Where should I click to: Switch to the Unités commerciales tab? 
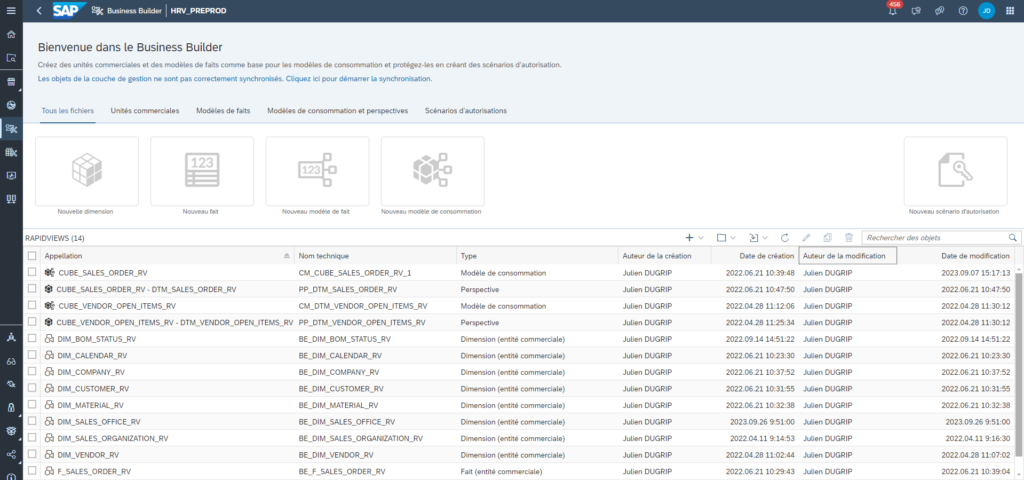(144, 110)
